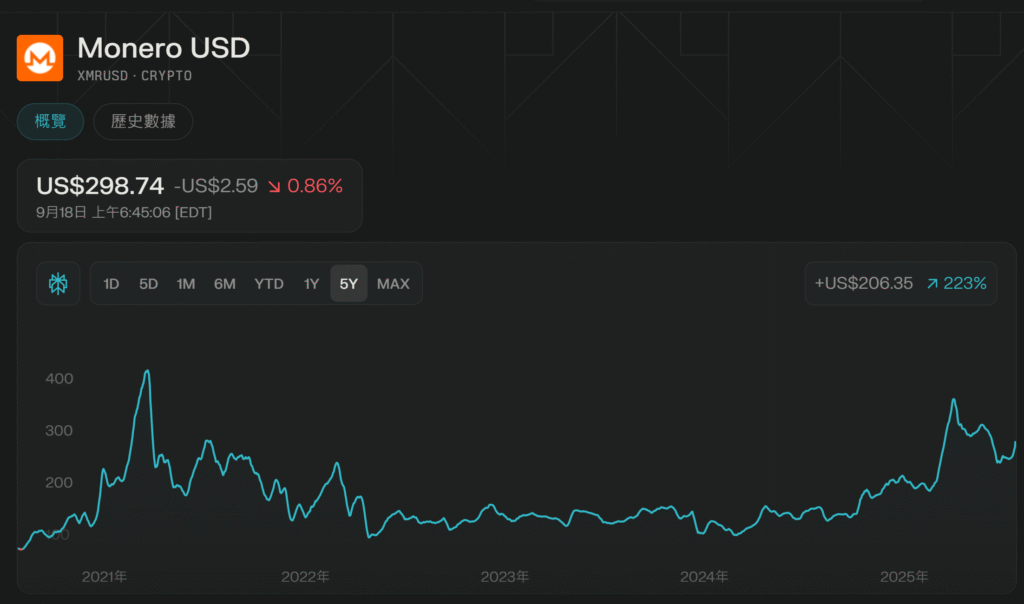Choose the 6M time range
Image resolution: width=1024 pixels, height=604 pixels.
pos(225,284)
